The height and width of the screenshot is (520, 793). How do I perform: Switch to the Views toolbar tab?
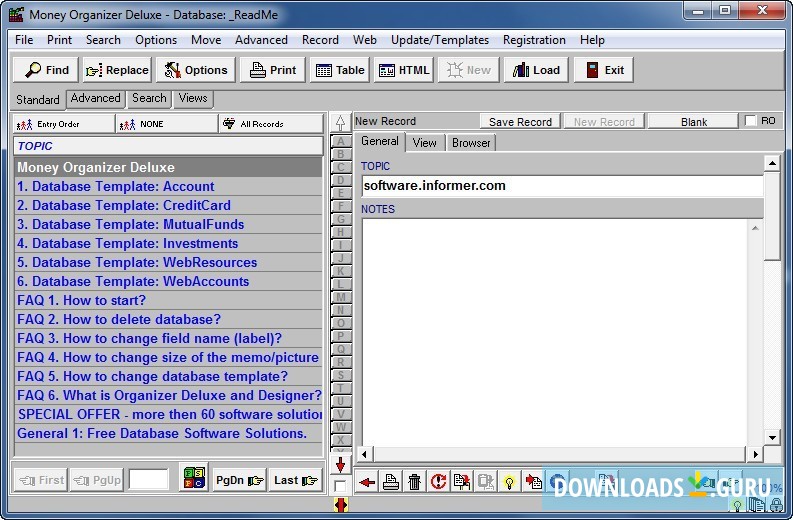pos(193,98)
